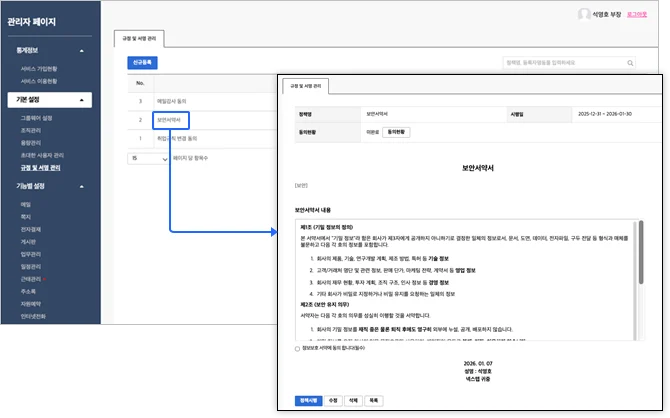Image resolution: width=670 pixels, height=418 pixels.
Task: Click the 목록 button
Action: 373,399
